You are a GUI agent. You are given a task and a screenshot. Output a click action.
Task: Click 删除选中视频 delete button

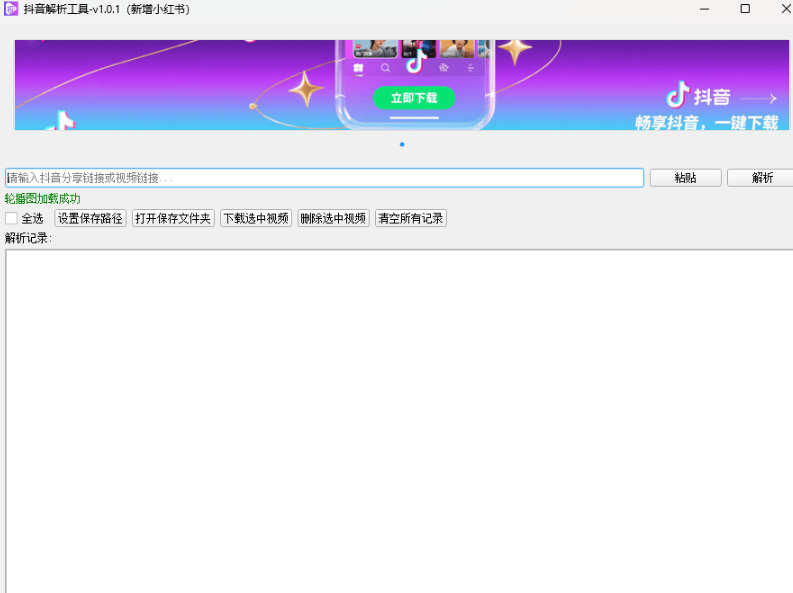[333, 218]
